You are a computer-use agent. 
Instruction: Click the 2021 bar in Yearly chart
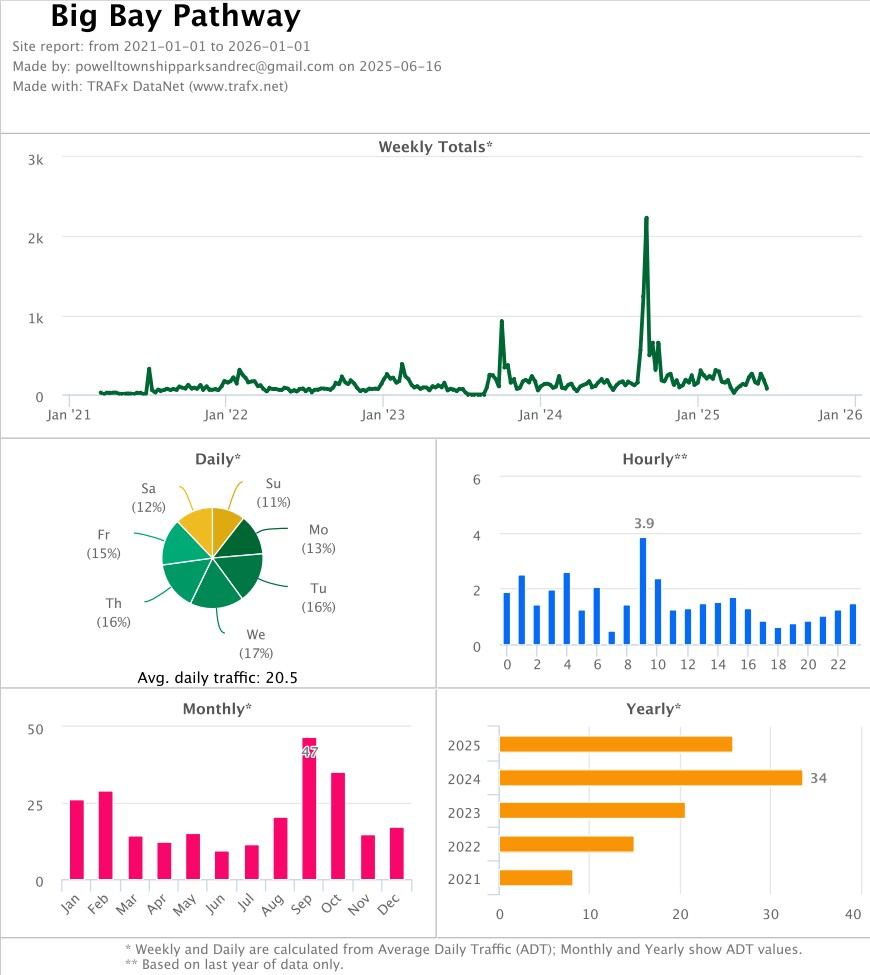coord(536,878)
